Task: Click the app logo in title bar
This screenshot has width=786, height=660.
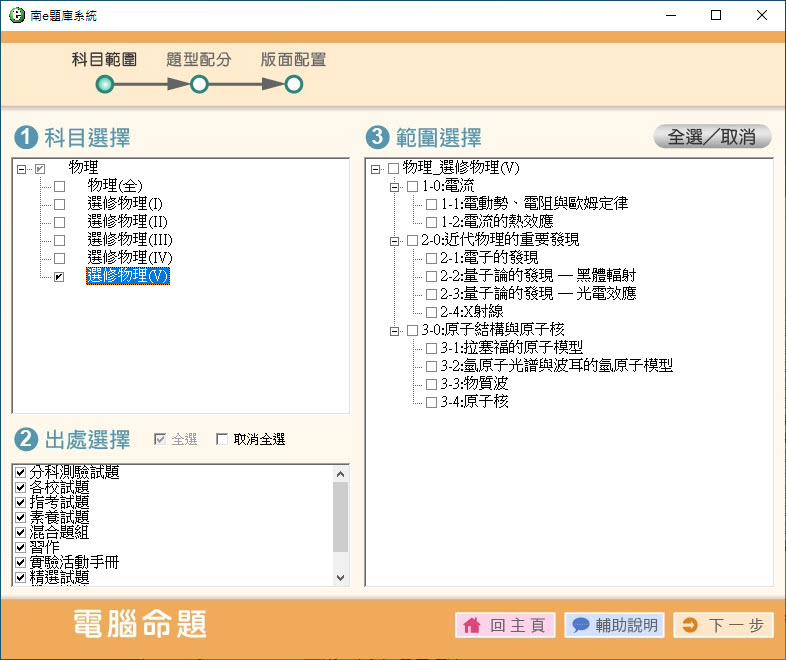Action: pyautogui.click(x=17, y=16)
